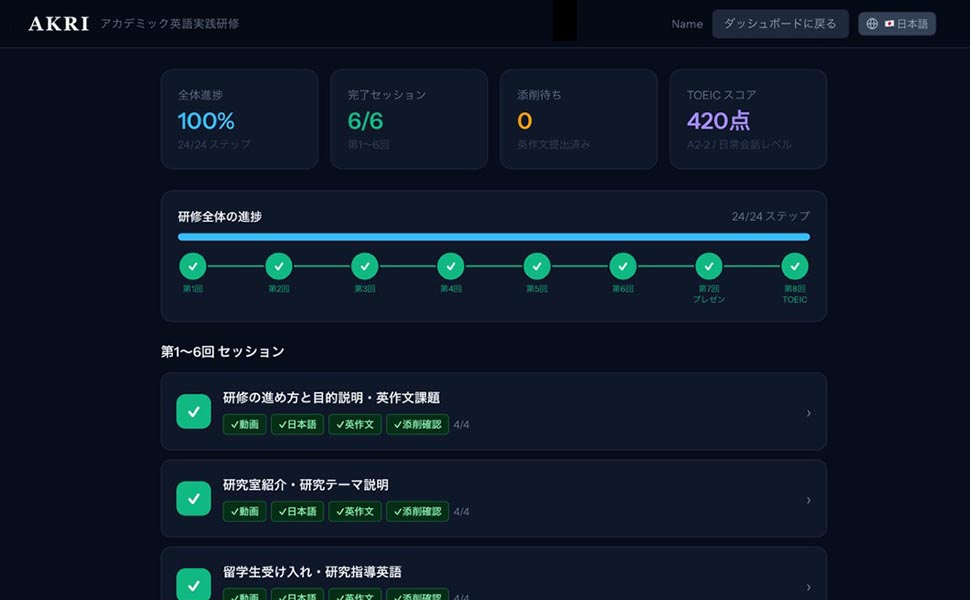Image resolution: width=970 pixels, height=600 pixels.
Task: Click 4/4 count in 研修の進め方 session
Action: (461, 425)
